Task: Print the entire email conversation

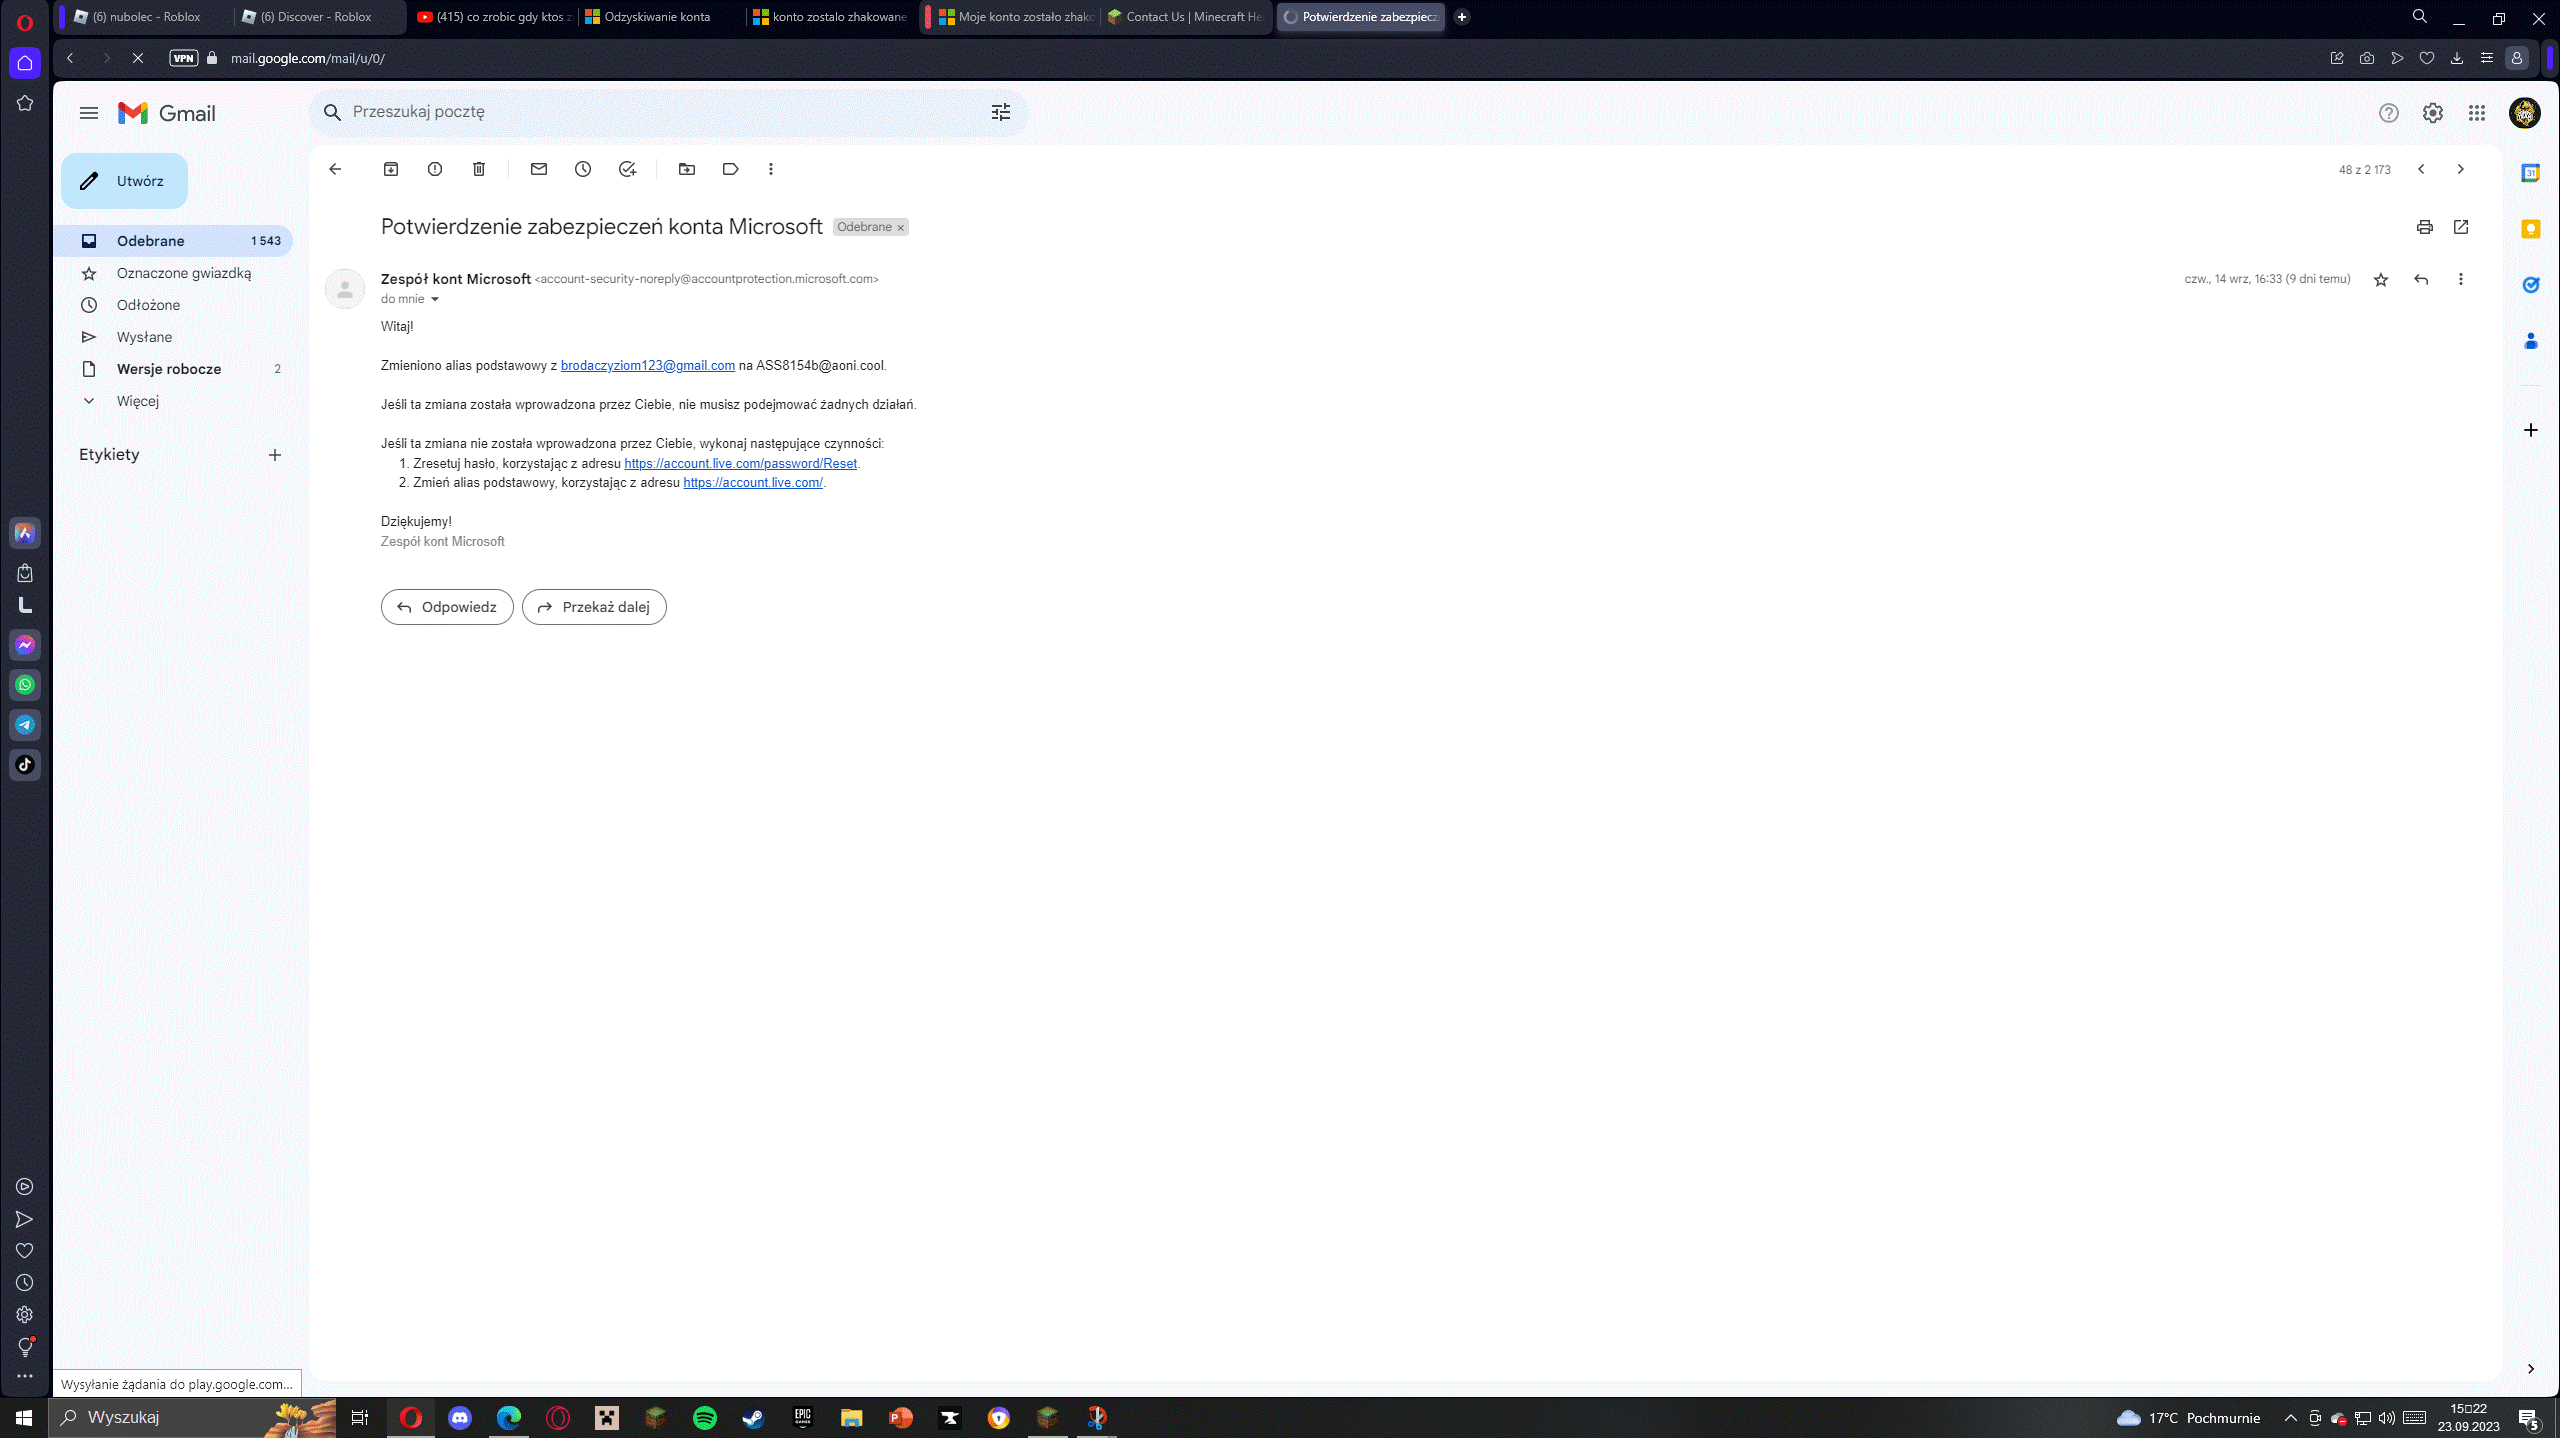Action: [x=2425, y=227]
